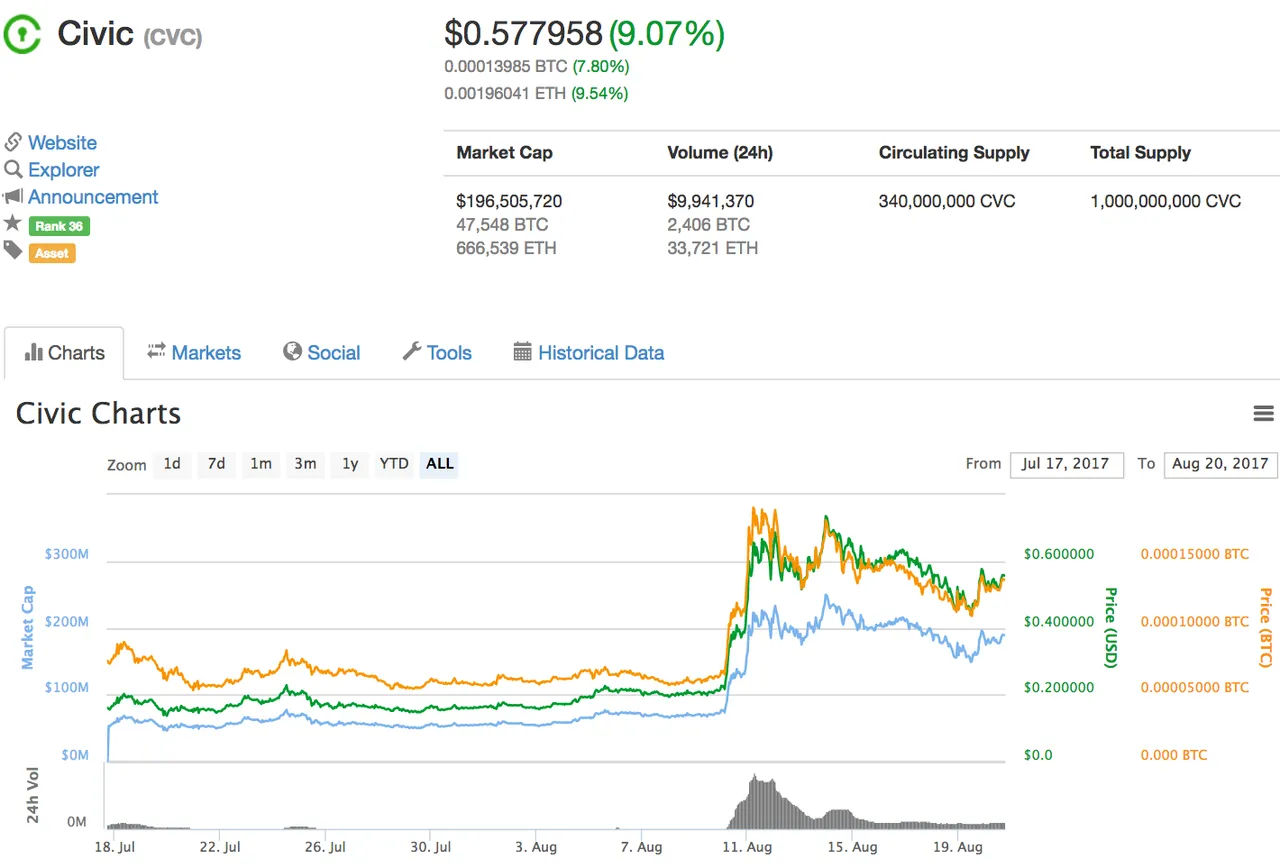Click the megaphone icon beside Announcement

(13, 196)
